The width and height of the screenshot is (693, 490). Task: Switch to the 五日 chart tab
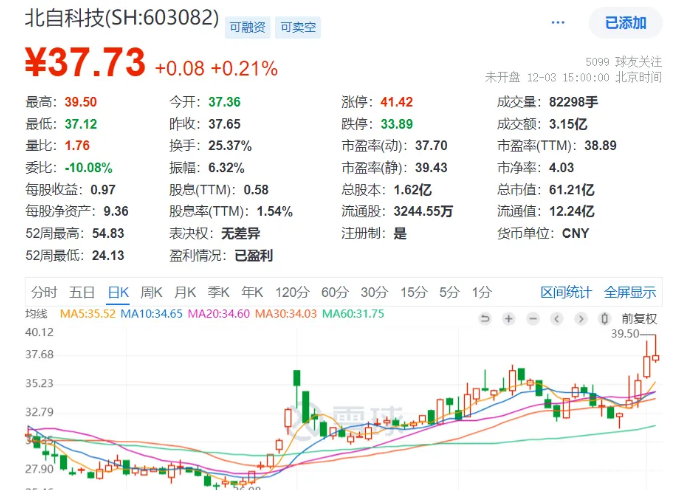point(82,292)
